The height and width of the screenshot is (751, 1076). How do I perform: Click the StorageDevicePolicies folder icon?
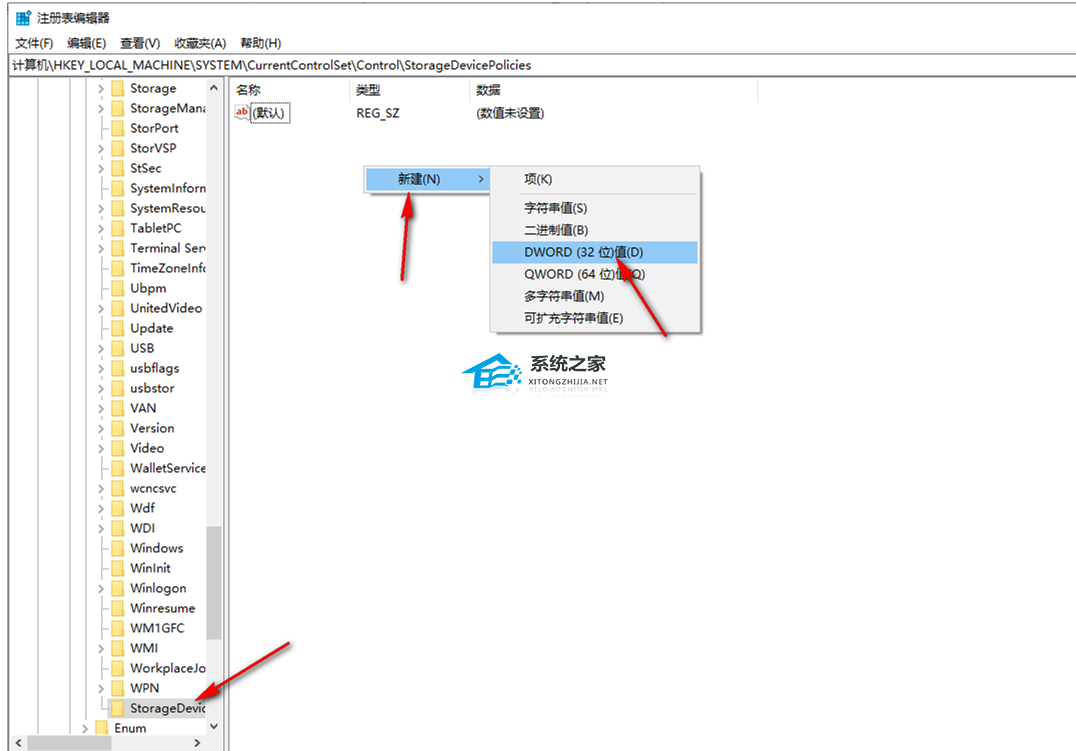pos(120,708)
